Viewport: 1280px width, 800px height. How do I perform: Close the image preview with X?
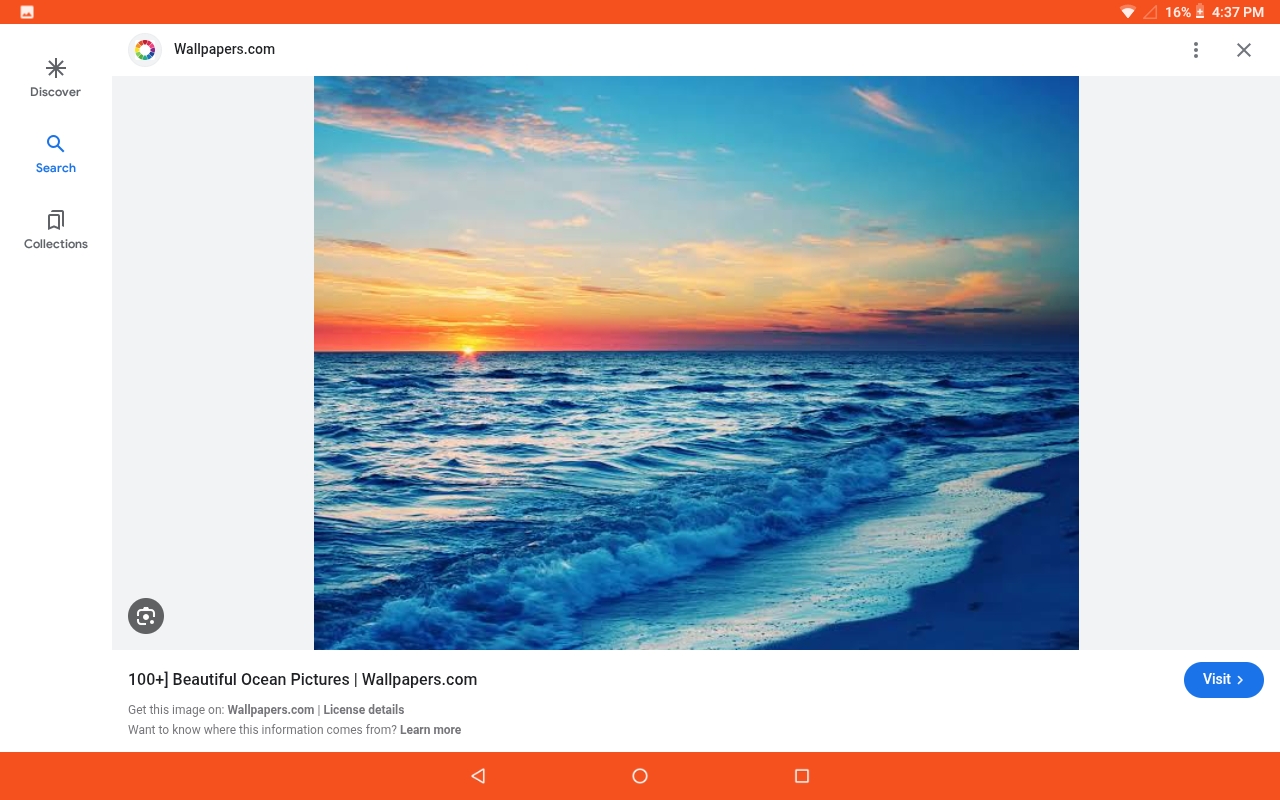pyautogui.click(x=1244, y=50)
